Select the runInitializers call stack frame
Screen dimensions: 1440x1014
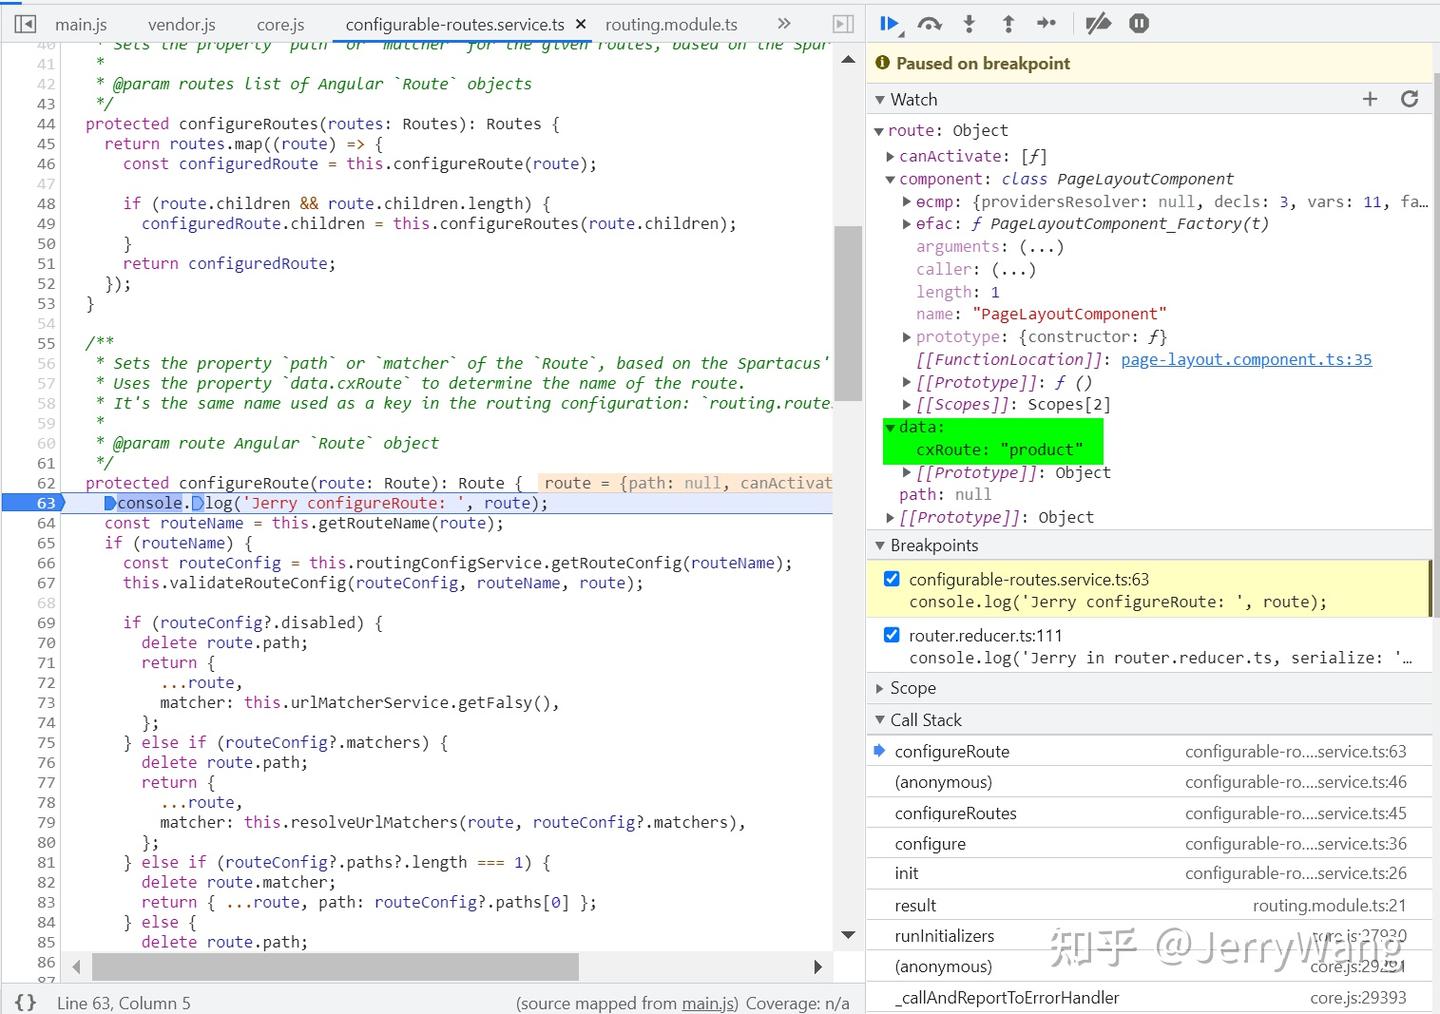point(1149,936)
